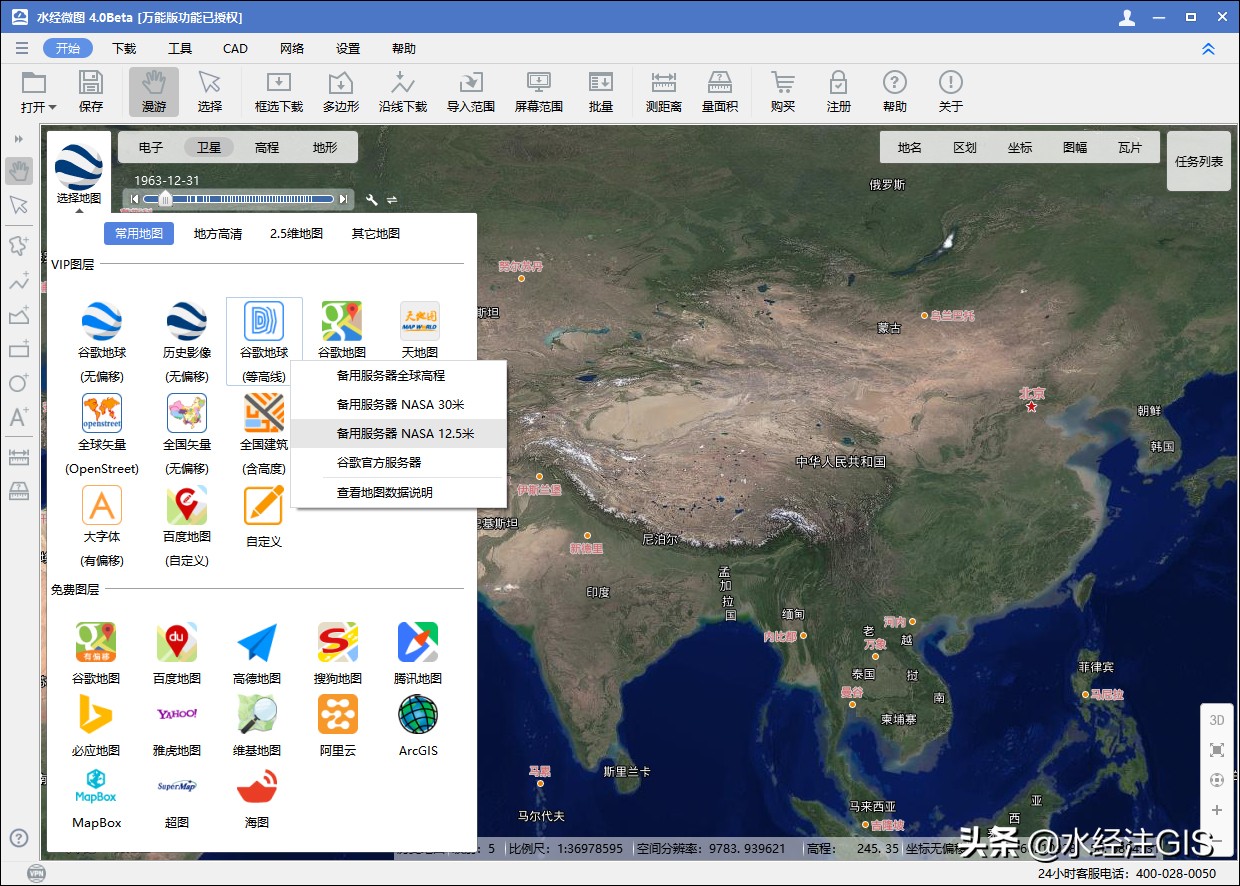Viewport: 1240px width, 886px height.
Task: Activate the 漫游 pan tool
Action: pyautogui.click(x=154, y=91)
